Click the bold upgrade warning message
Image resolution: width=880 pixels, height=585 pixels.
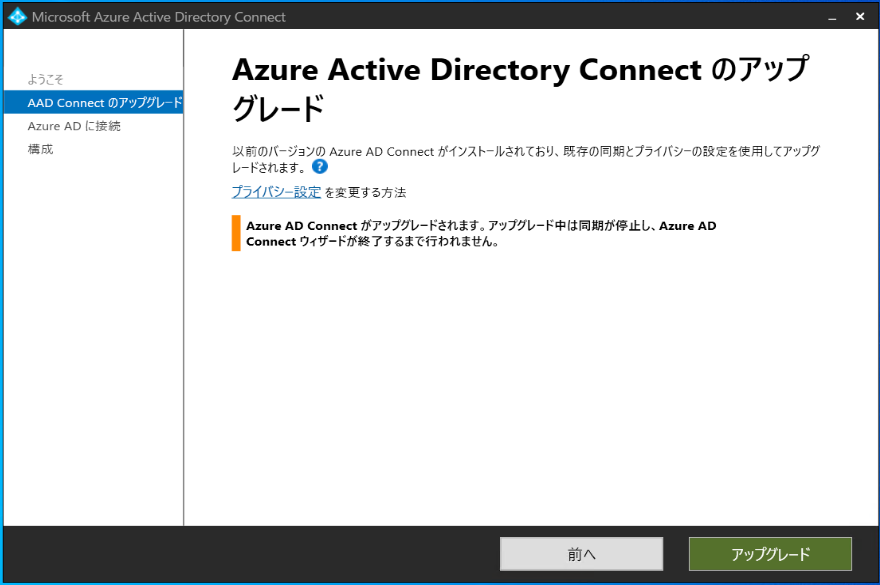(x=480, y=234)
